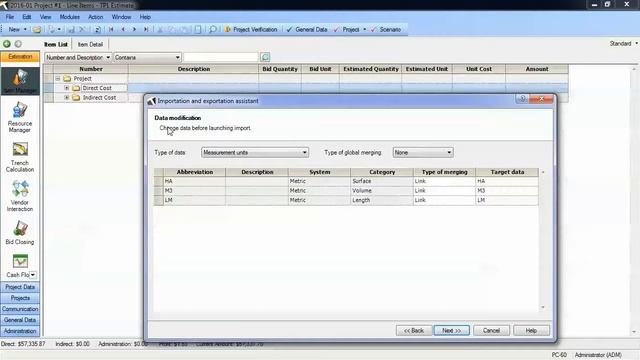This screenshot has width=640, height=360.
Task: Cancel the importation assistant
Action: (491, 331)
